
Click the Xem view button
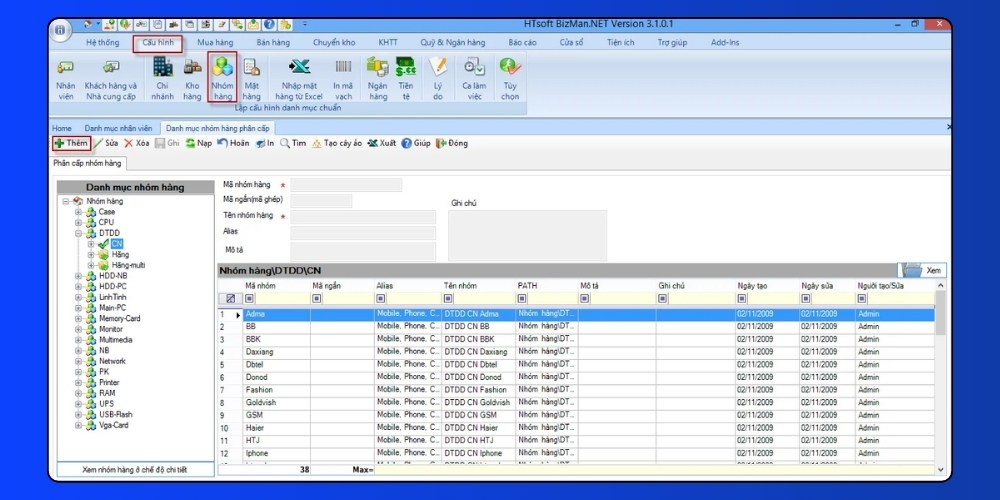pyautogui.click(x=922, y=270)
